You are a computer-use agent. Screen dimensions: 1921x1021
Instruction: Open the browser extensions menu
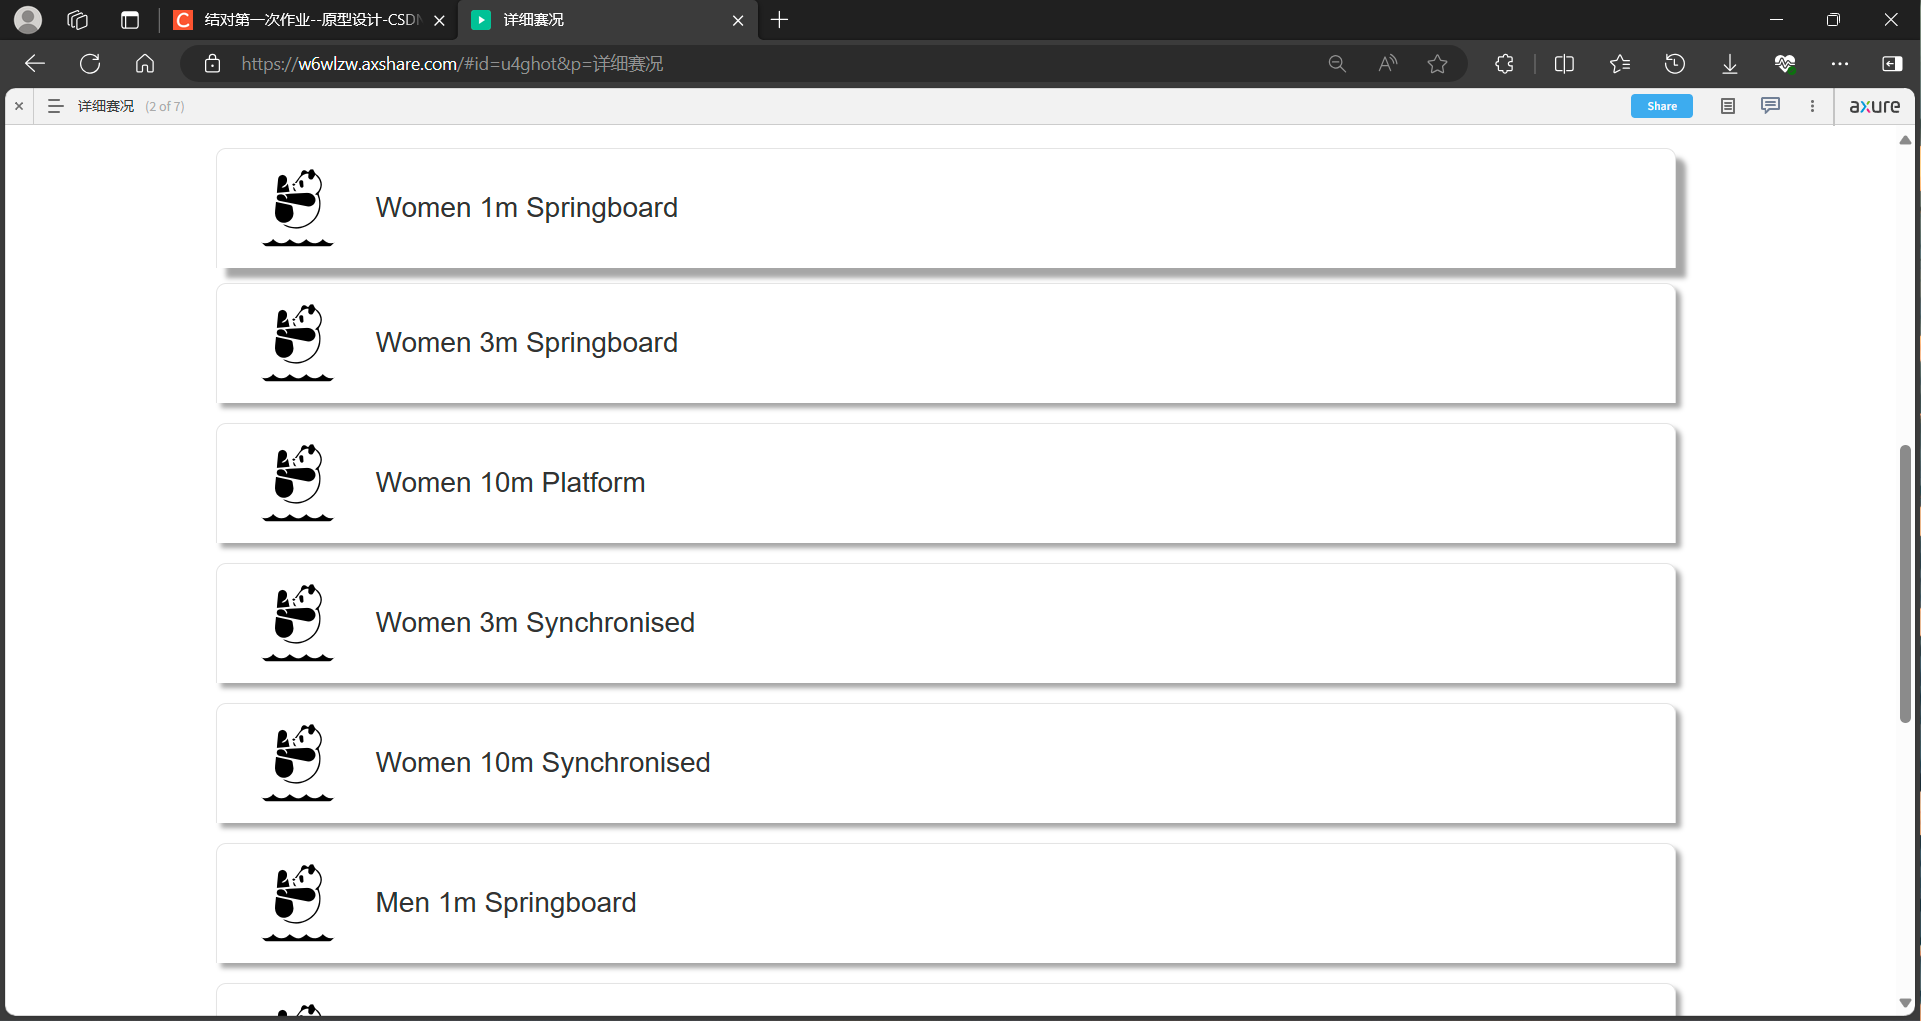pyautogui.click(x=1504, y=64)
